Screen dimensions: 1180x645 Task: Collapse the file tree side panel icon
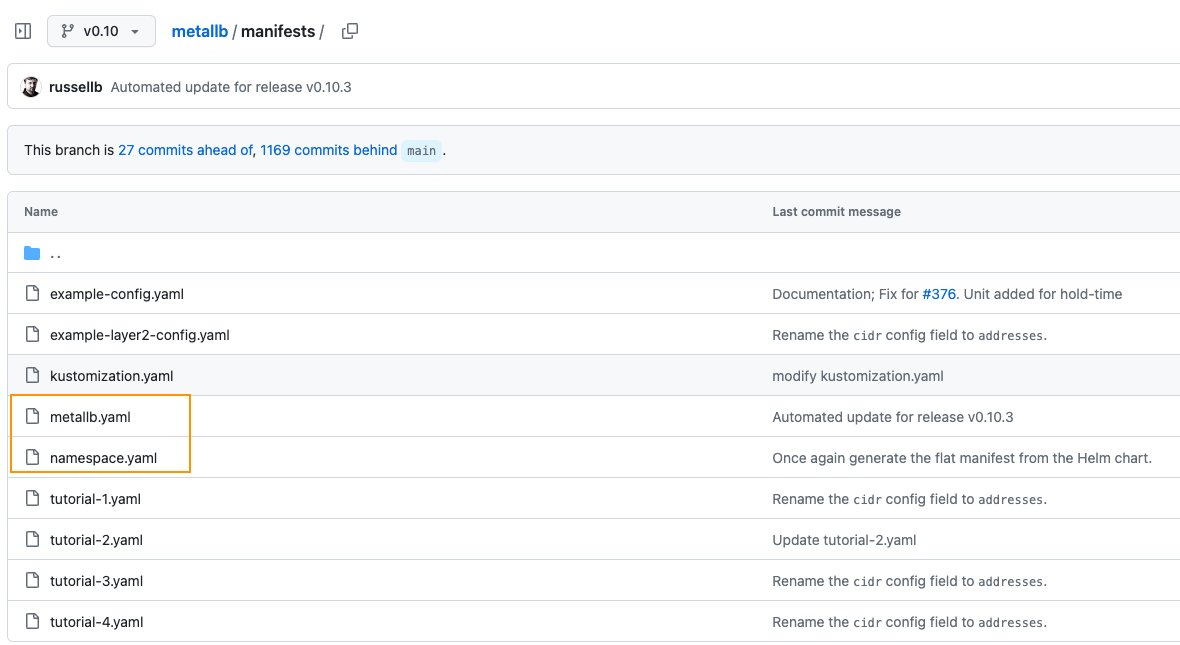(23, 31)
